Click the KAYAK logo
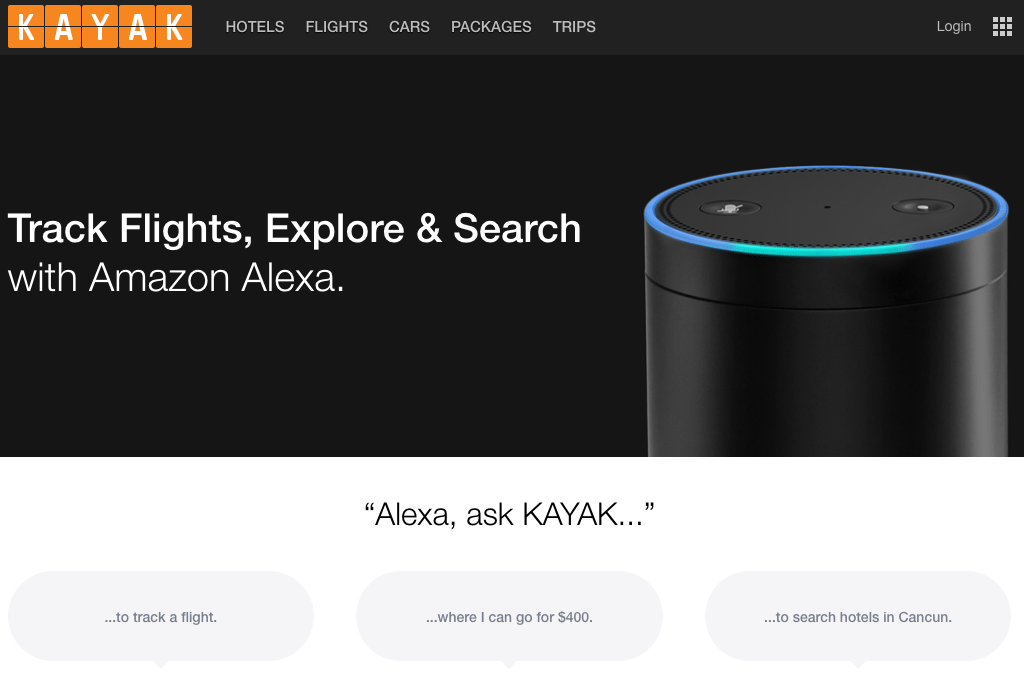The image size is (1024, 683). [x=100, y=27]
